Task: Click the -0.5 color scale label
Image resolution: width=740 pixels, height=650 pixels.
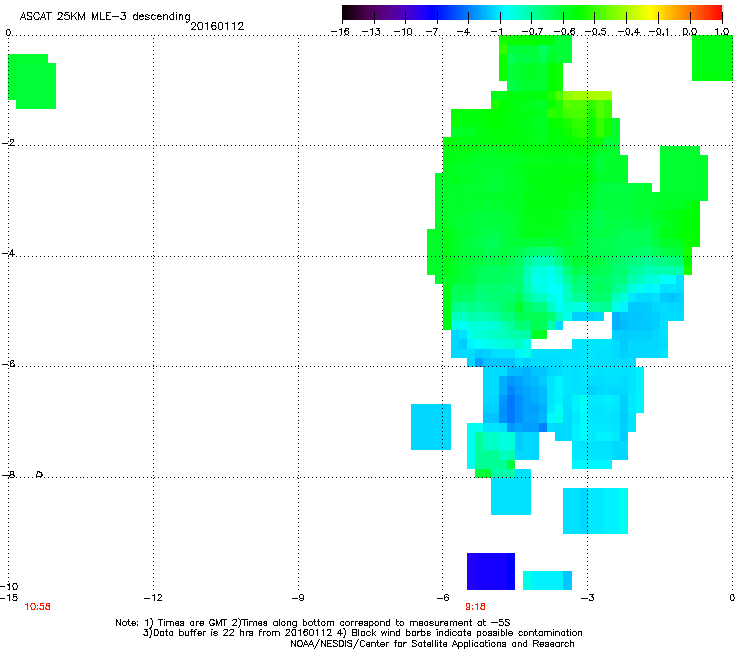Action: click(596, 32)
